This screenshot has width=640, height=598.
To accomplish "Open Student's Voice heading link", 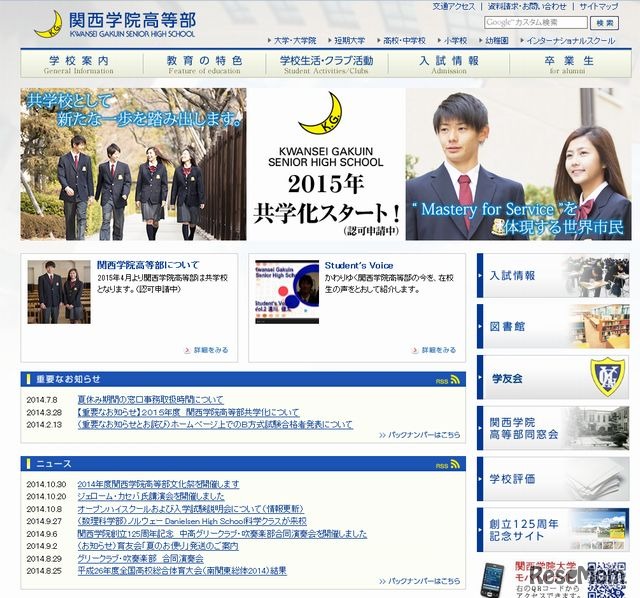I will (359, 265).
